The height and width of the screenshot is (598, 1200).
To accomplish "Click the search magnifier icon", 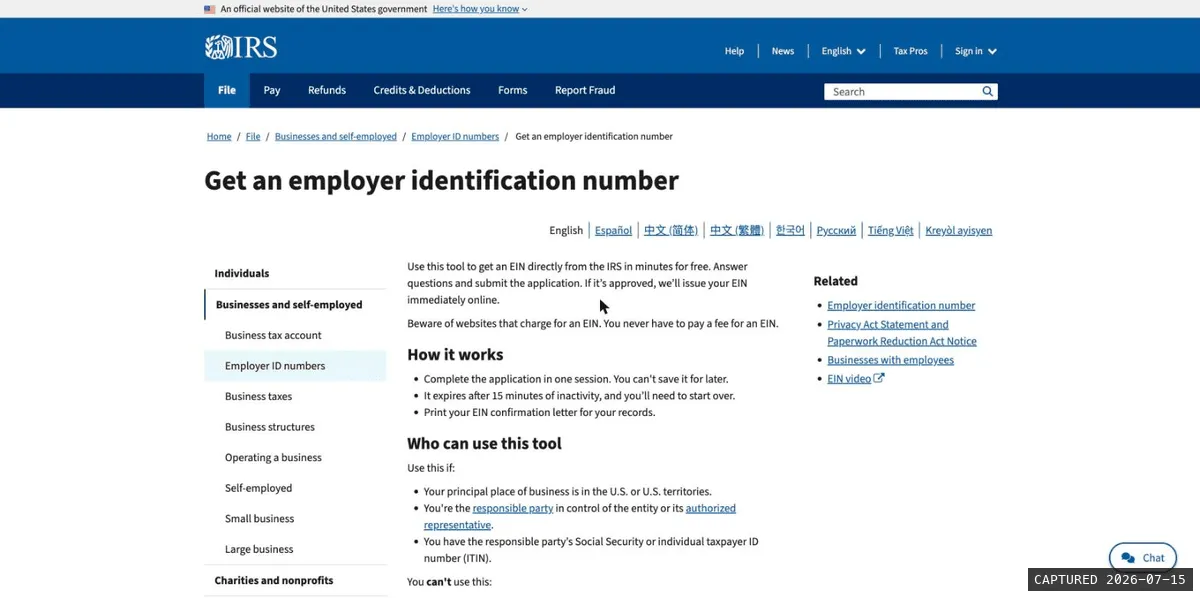I will pyautogui.click(x=988, y=91).
